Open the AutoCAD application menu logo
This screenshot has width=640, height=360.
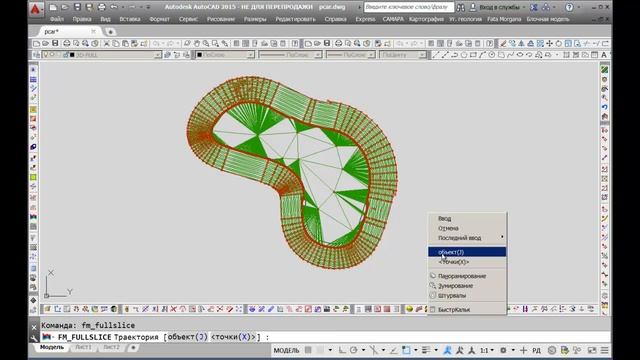(x=35, y=9)
